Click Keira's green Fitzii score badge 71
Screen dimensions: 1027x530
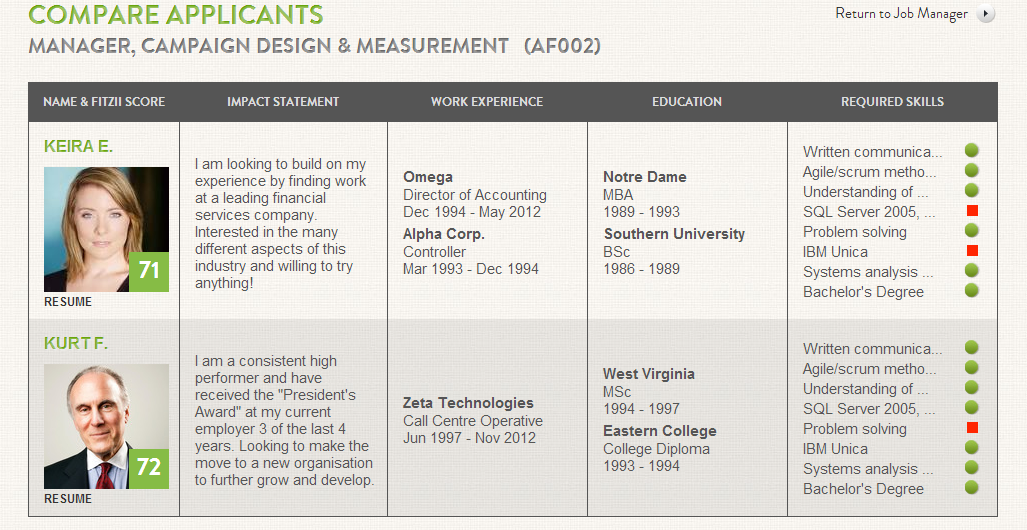(x=149, y=271)
